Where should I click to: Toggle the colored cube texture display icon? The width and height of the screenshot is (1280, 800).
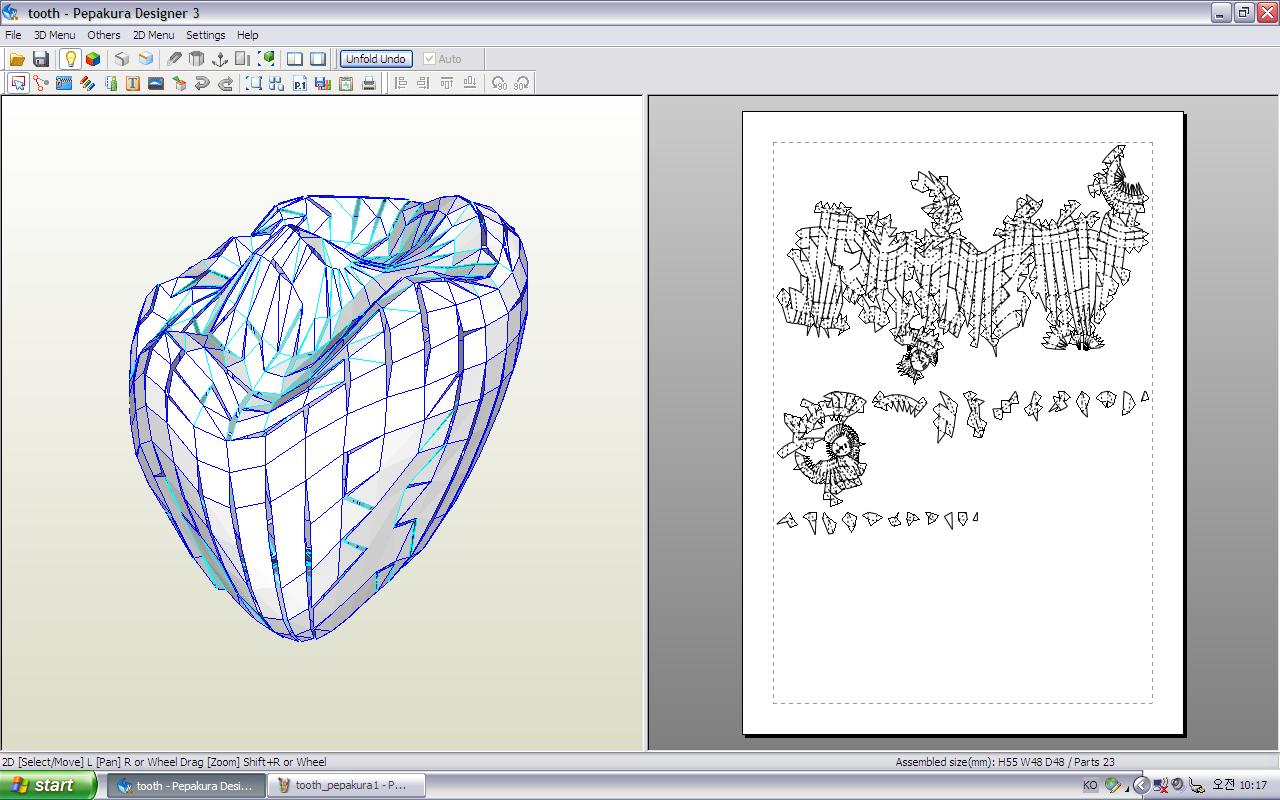click(x=93, y=59)
